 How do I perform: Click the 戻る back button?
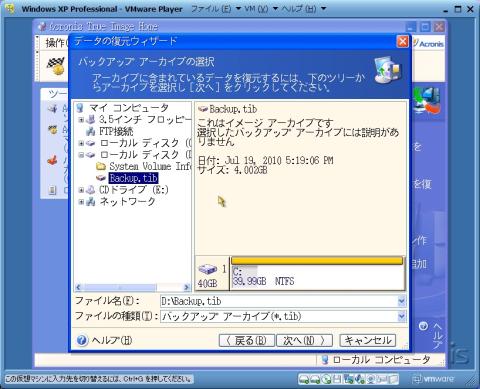pyautogui.click(x=247, y=340)
